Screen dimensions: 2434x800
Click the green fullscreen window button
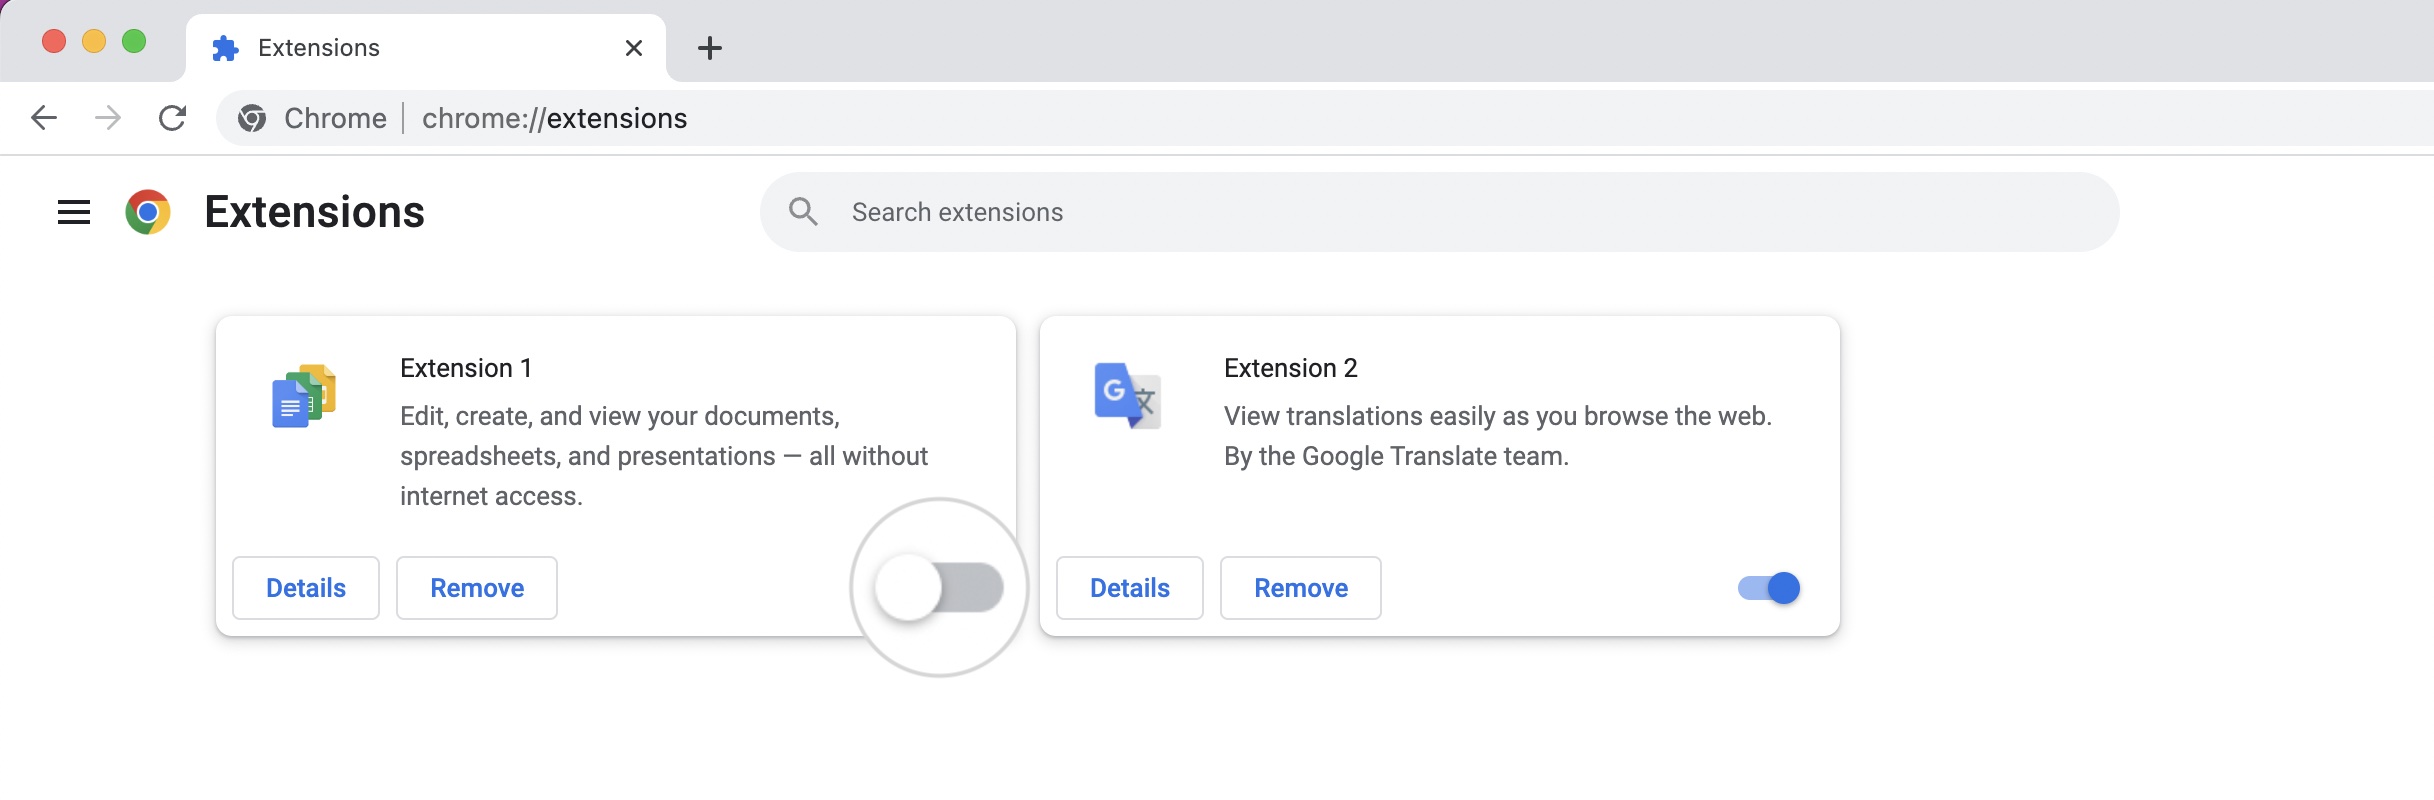pyautogui.click(x=134, y=41)
